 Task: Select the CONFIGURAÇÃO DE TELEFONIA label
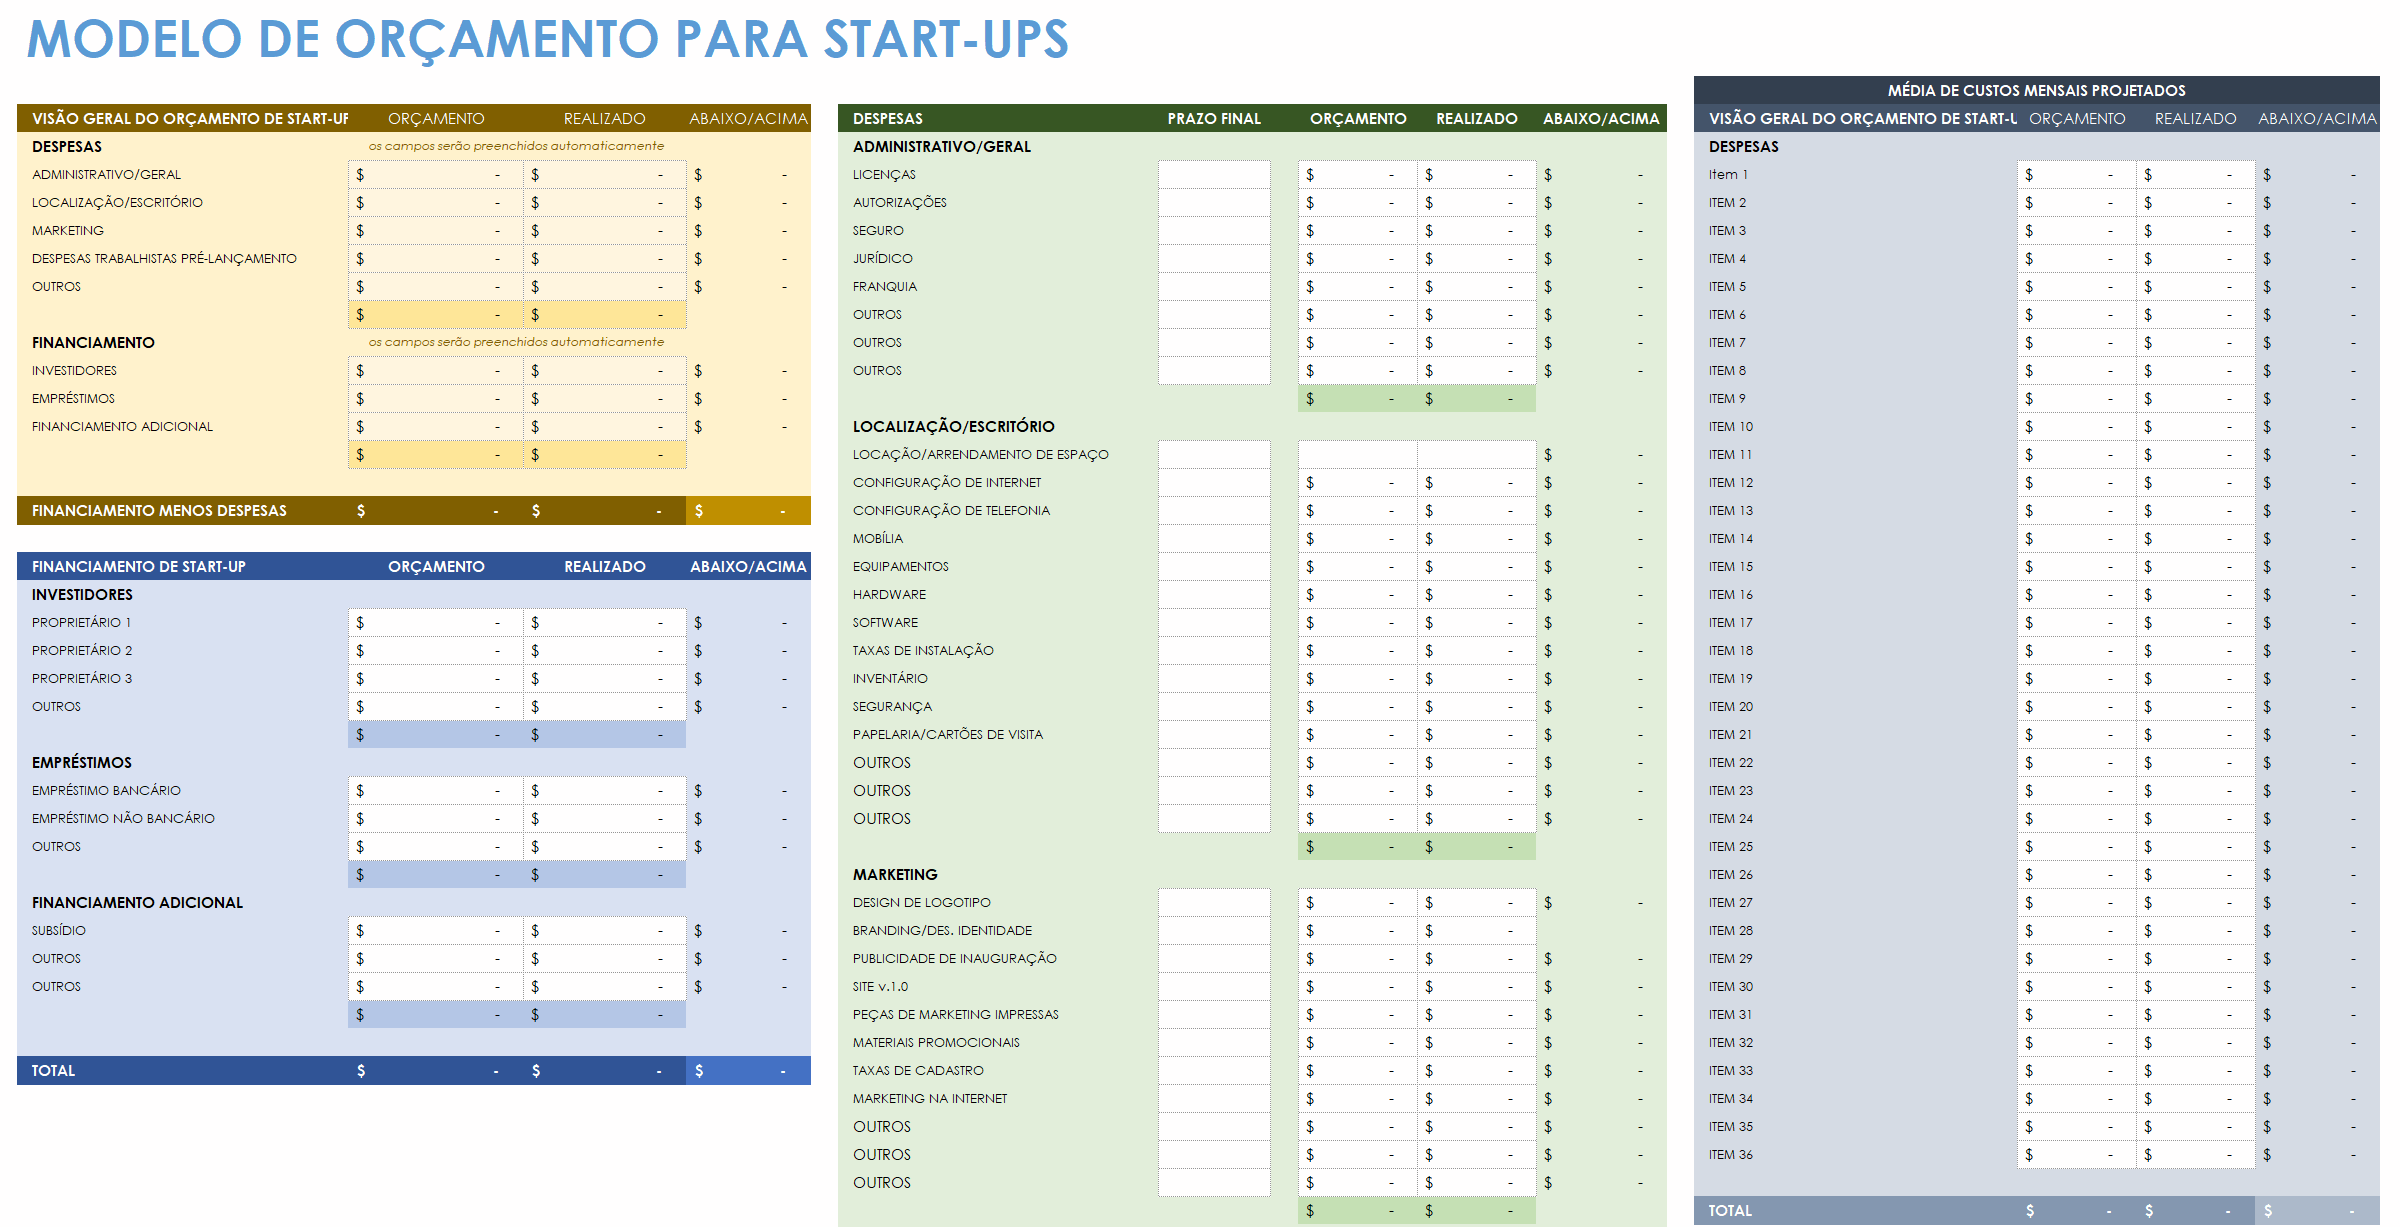[951, 511]
